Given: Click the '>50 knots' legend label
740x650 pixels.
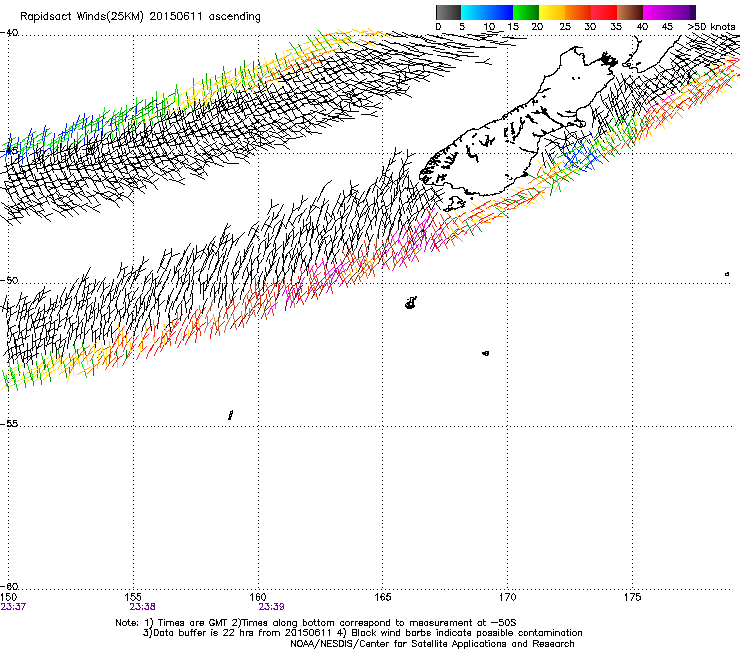Looking at the screenshot, I should (711, 26).
